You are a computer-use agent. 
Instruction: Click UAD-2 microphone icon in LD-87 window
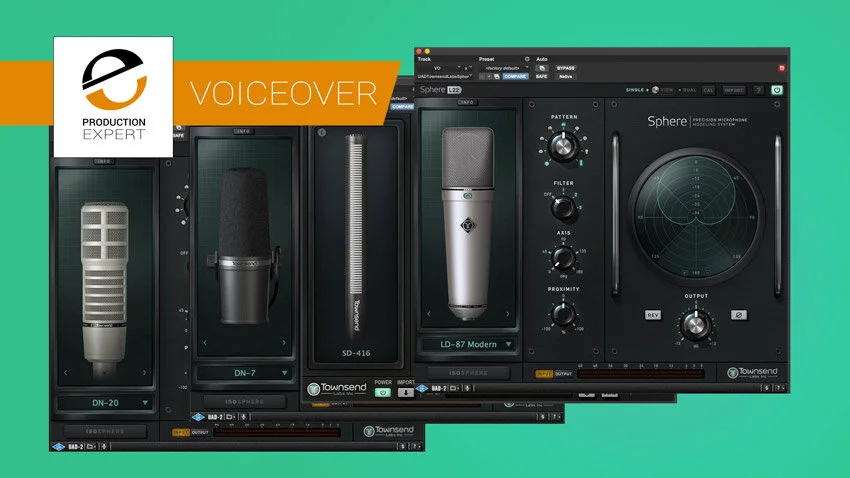[x=468, y=388]
